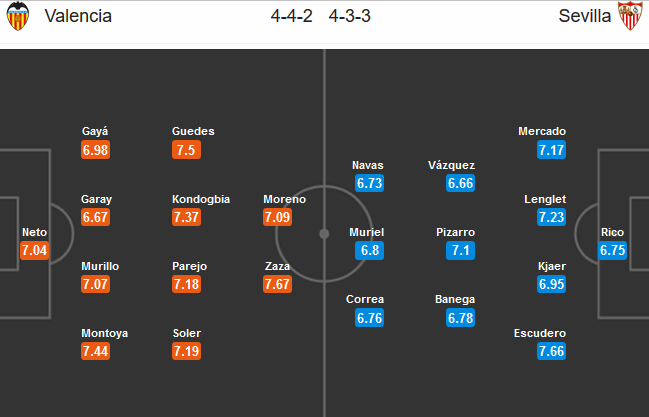Select Montoya's 7.44 rating badge
Image resolution: width=649 pixels, height=417 pixels.
(95, 351)
